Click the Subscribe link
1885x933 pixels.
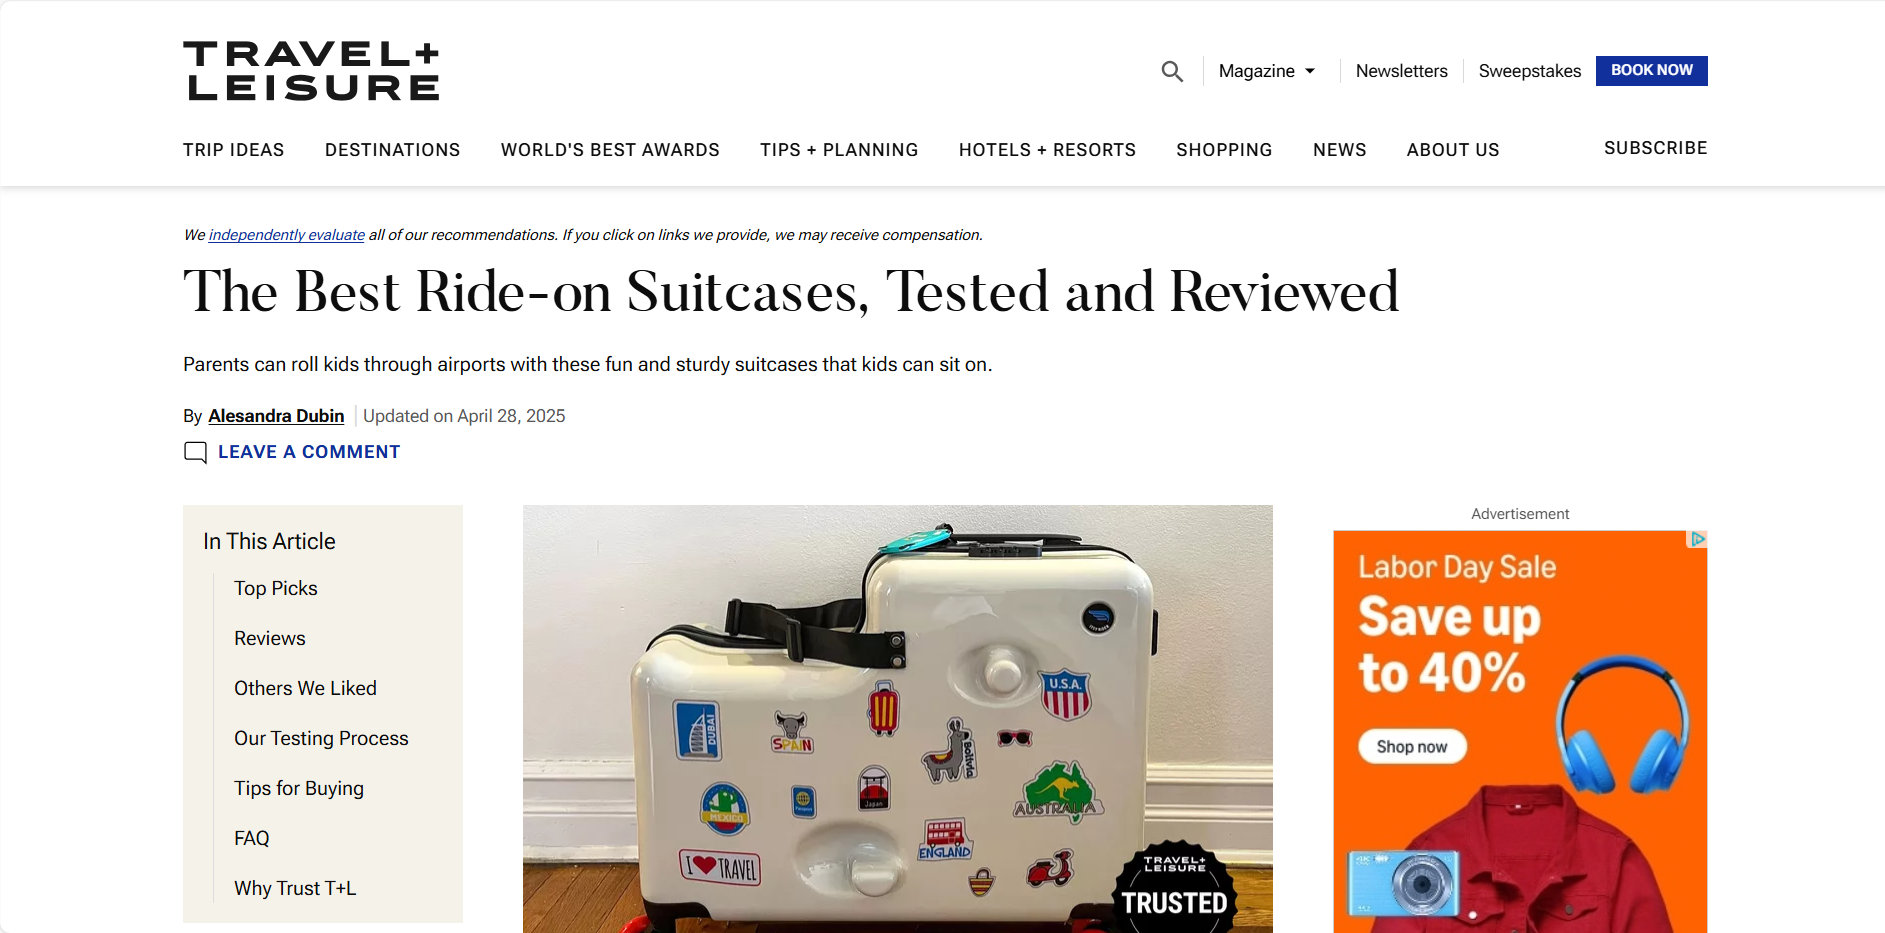1656,148
